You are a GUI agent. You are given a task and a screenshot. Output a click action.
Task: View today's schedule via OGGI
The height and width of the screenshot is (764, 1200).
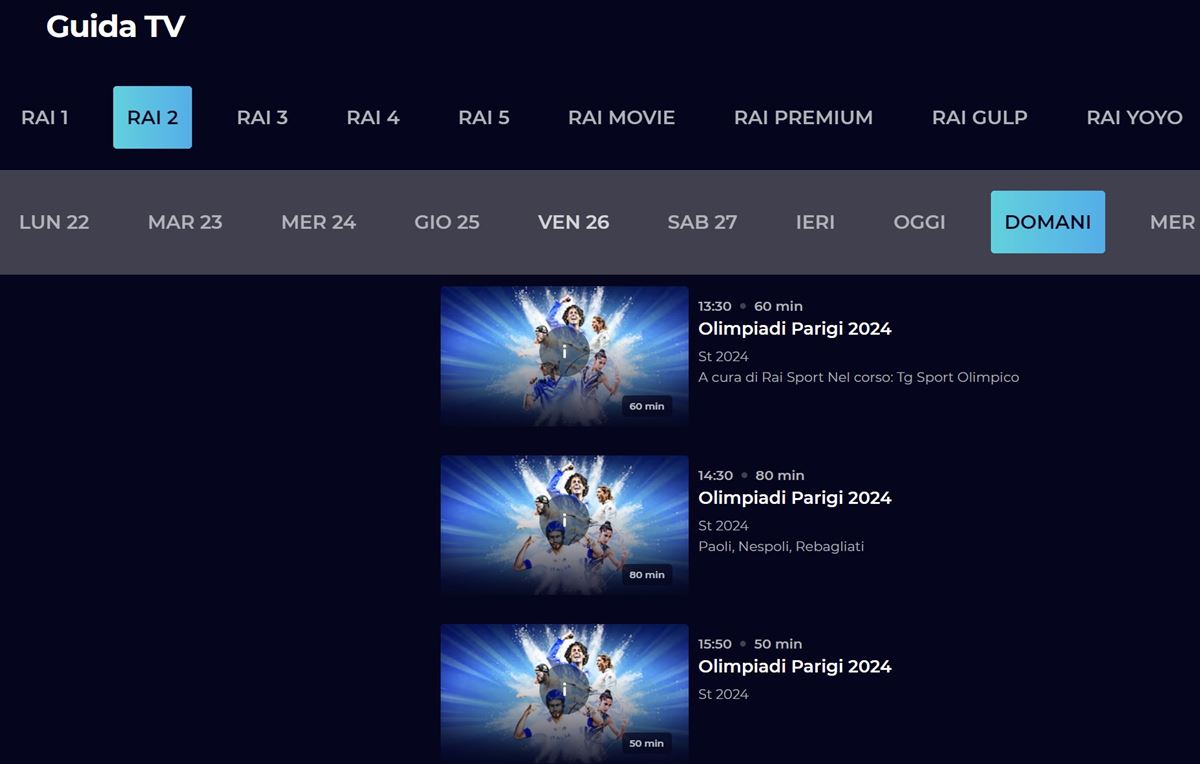(919, 222)
